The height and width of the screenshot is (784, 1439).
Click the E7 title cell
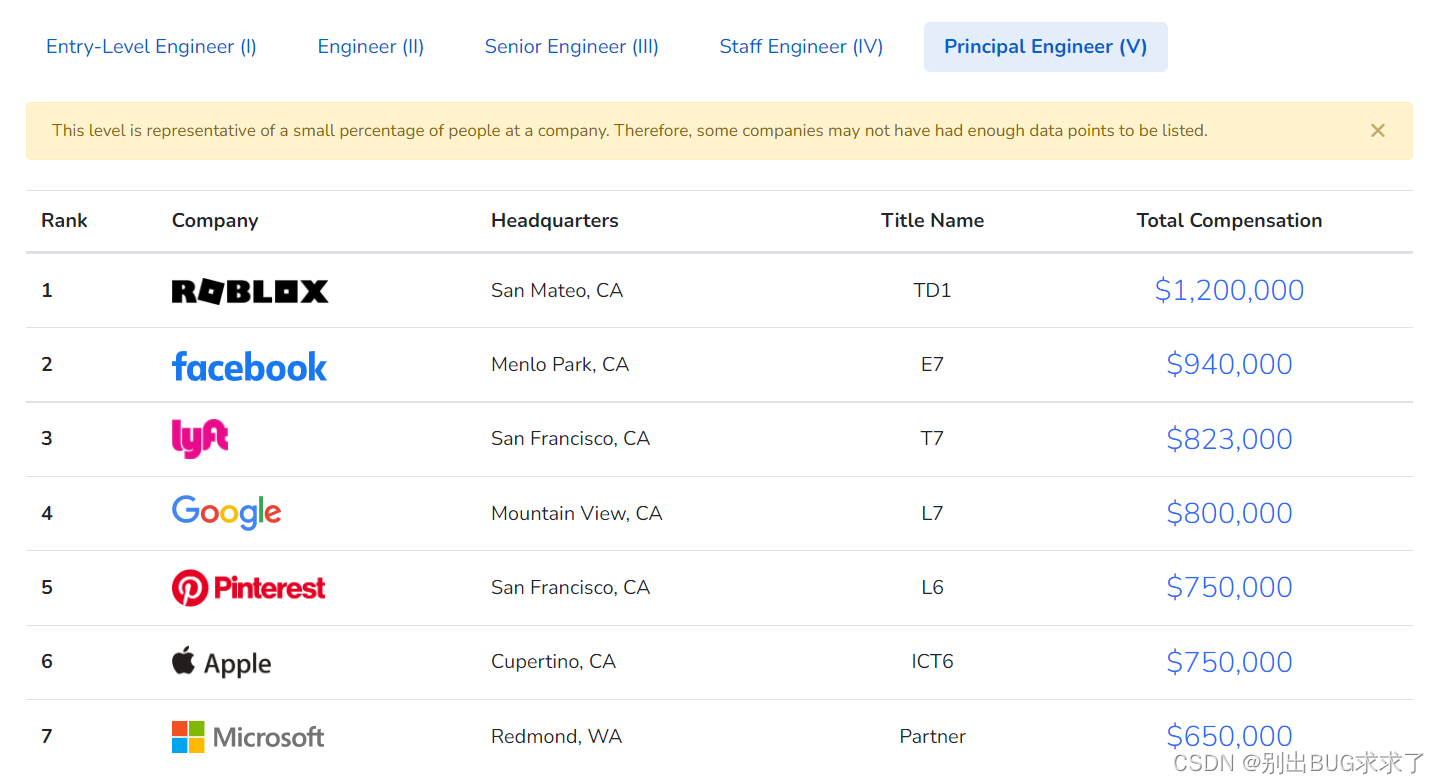[x=932, y=365]
